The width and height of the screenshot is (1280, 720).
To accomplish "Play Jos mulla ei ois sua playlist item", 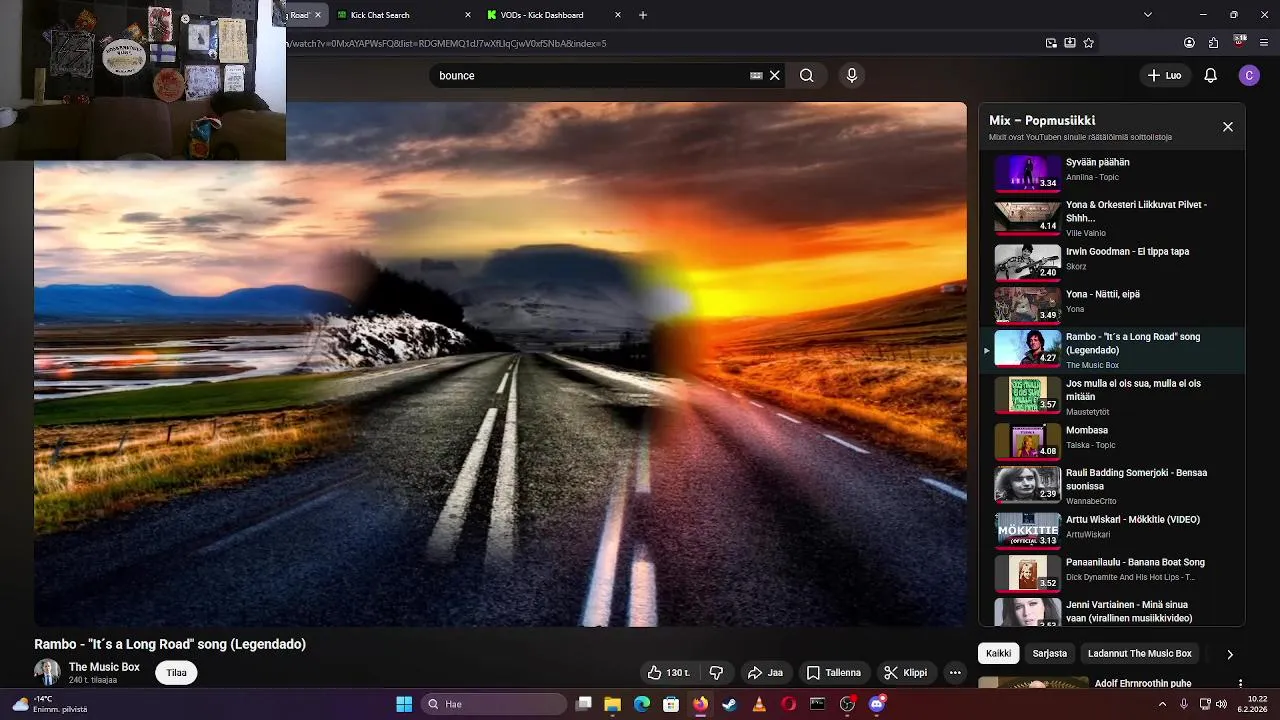I will pos(1111,395).
